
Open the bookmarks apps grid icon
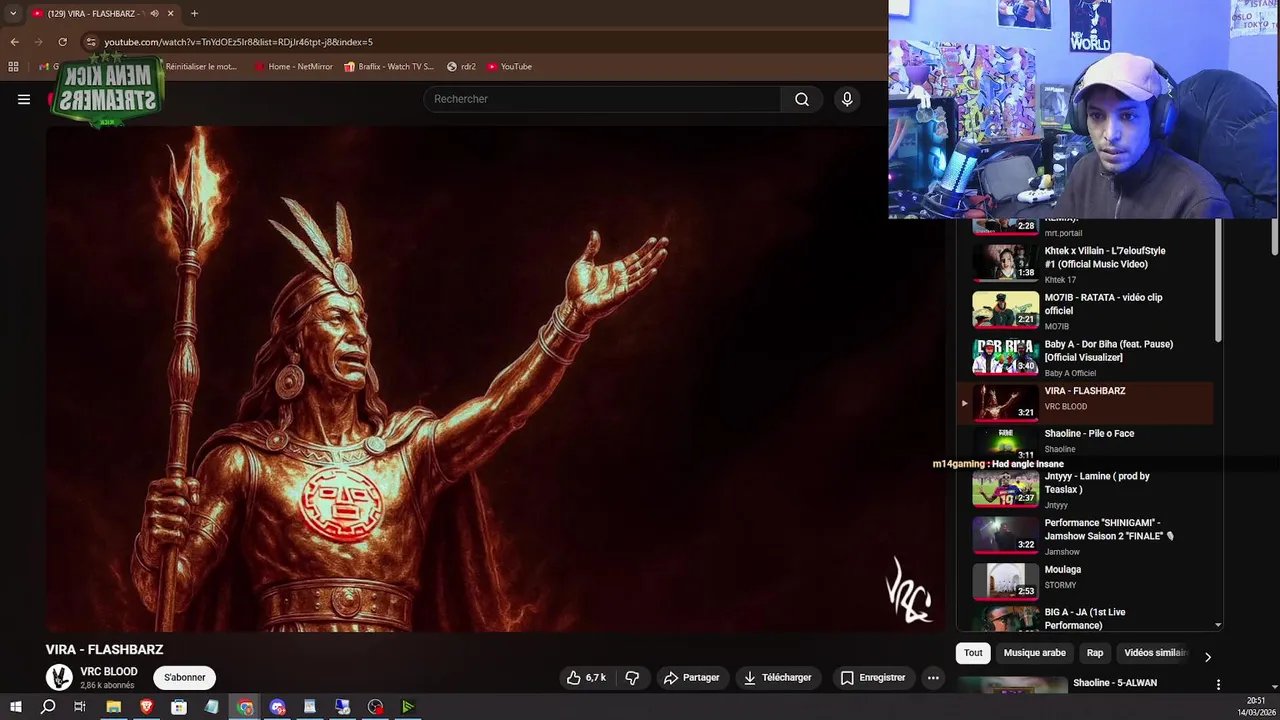pyautogui.click(x=13, y=67)
